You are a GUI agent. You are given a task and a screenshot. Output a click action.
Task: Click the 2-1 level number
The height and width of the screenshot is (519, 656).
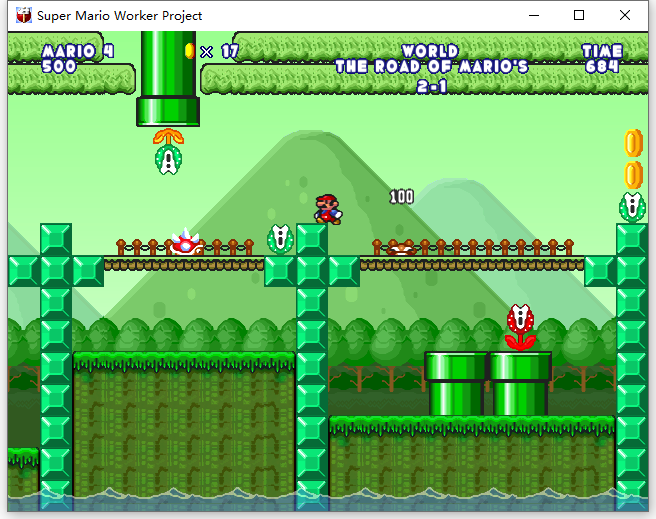(432, 86)
